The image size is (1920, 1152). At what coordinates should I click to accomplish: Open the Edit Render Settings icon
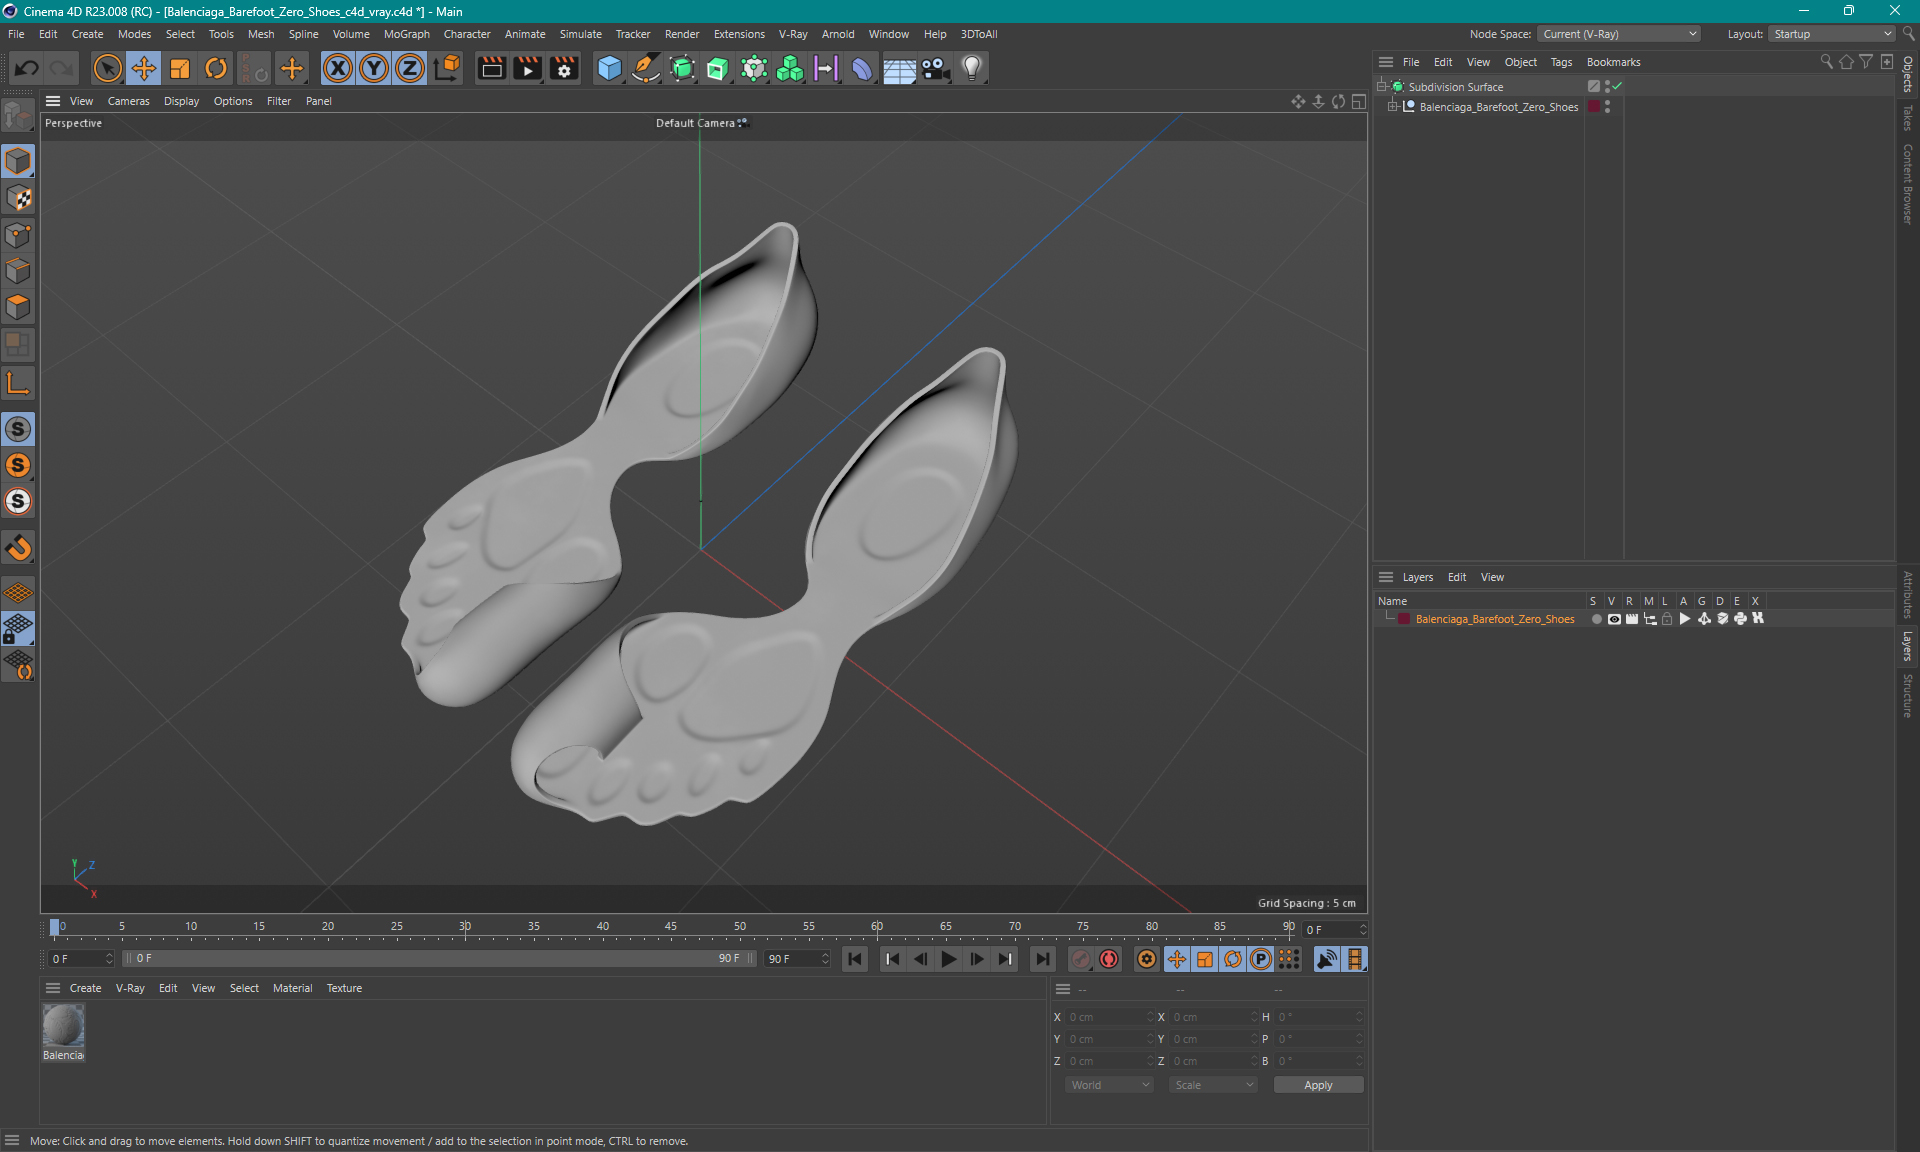(564, 68)
